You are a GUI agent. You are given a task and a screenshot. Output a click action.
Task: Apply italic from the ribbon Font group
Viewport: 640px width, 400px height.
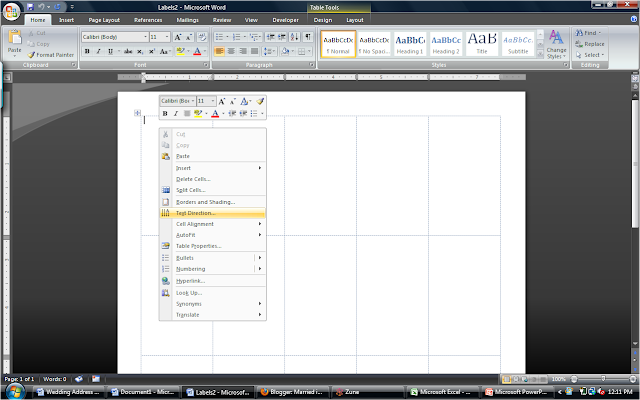pos(98,51)
